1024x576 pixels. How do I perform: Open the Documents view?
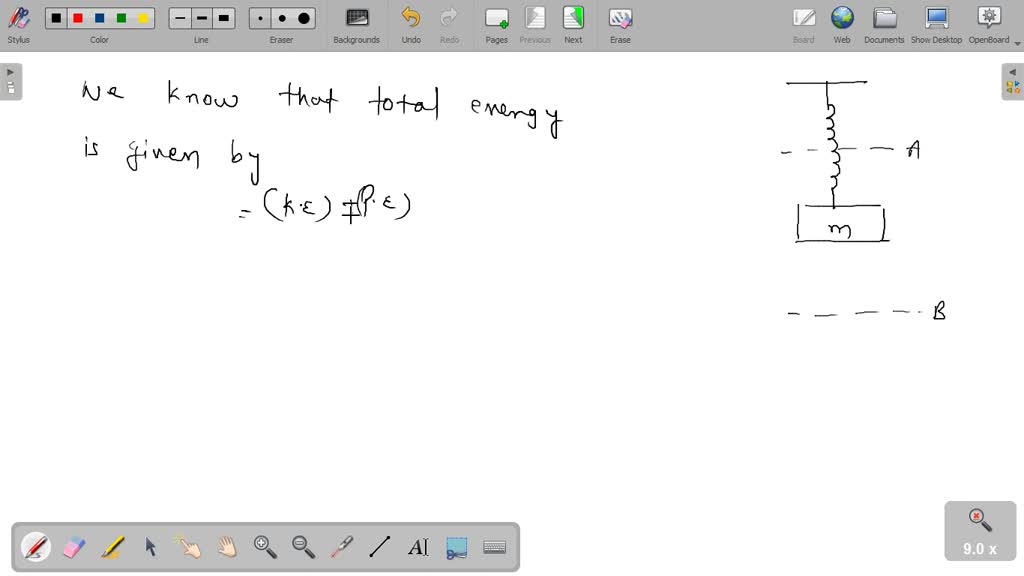[884, 24]
